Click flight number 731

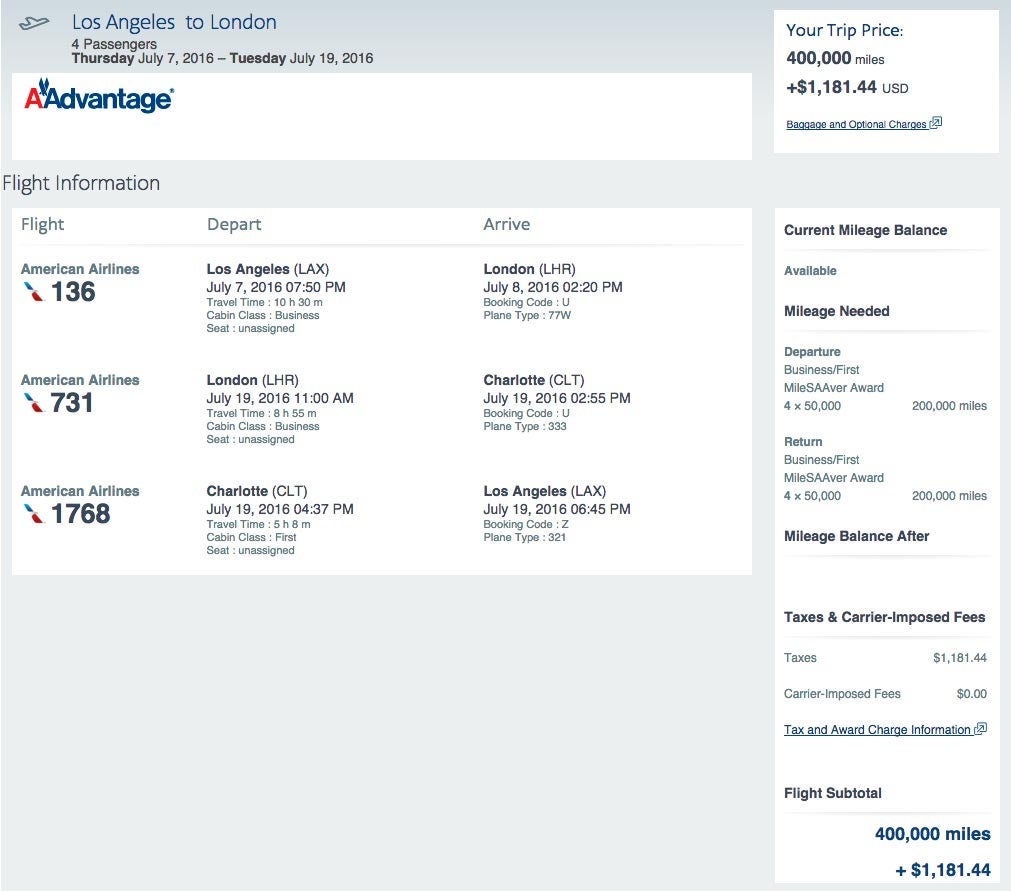tap(72, 403)
